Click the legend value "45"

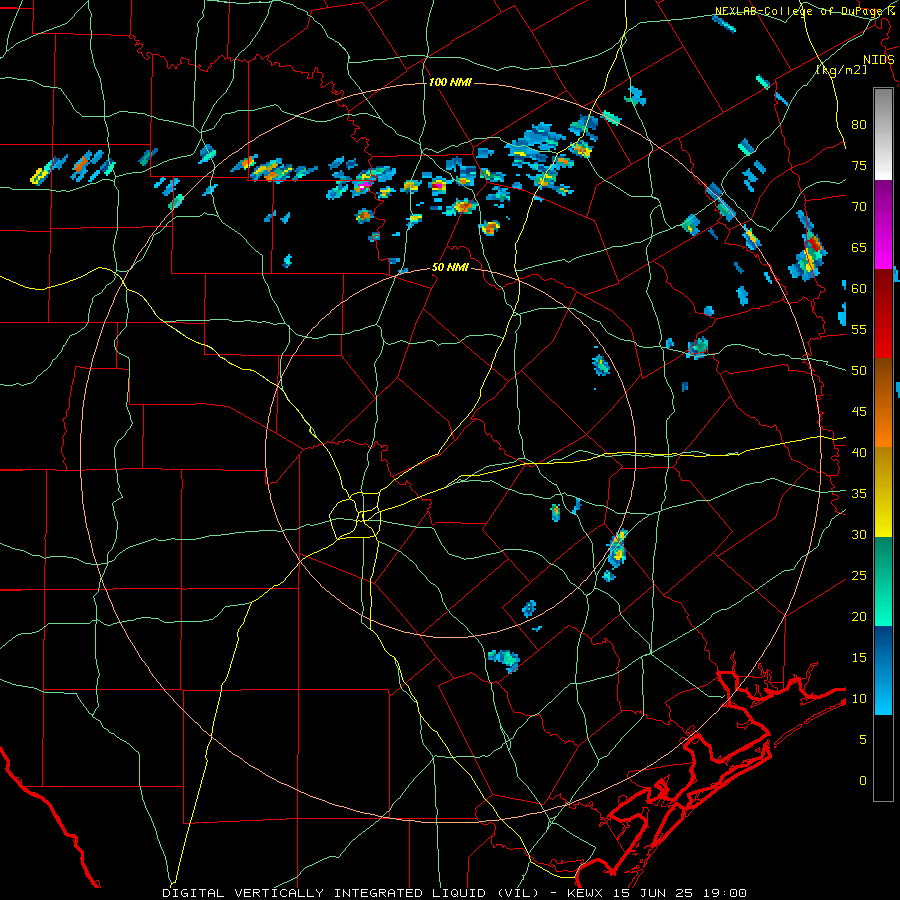859,412
